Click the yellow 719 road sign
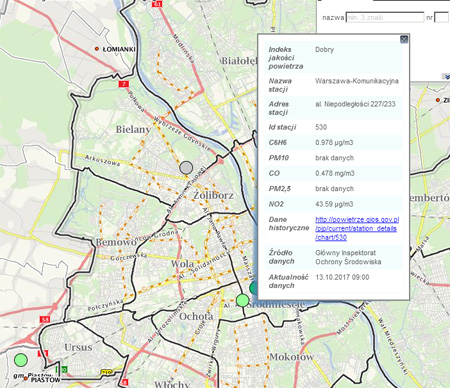This screenshot has height=388, width=450. tap(106, 372)
